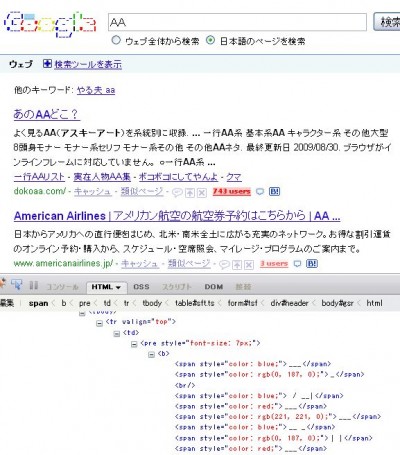Switch to the DOM tab in Firebug
Image resolution: width=400 pixels, height=455 pixels.
tap(214, 287)
